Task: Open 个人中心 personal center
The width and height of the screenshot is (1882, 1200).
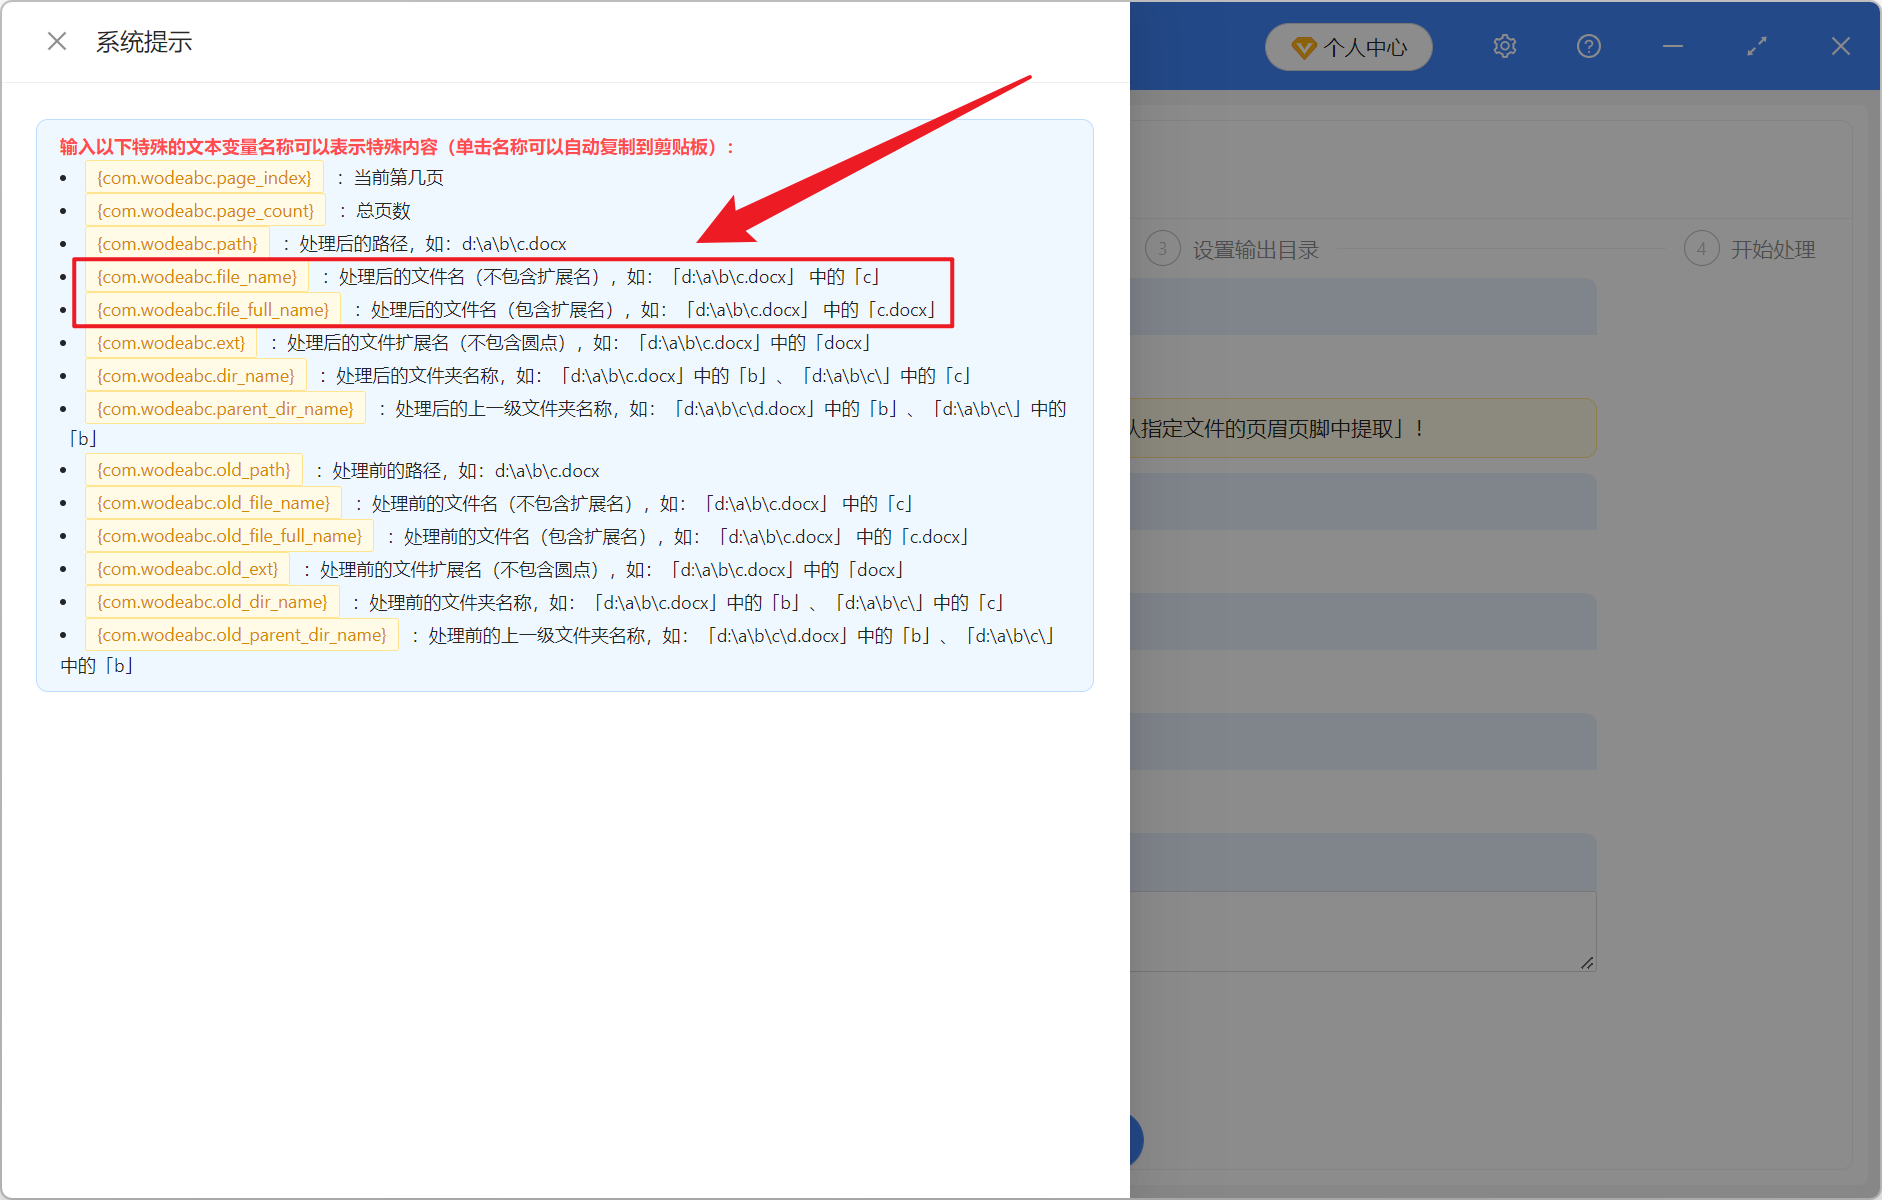Action: 1348,46
